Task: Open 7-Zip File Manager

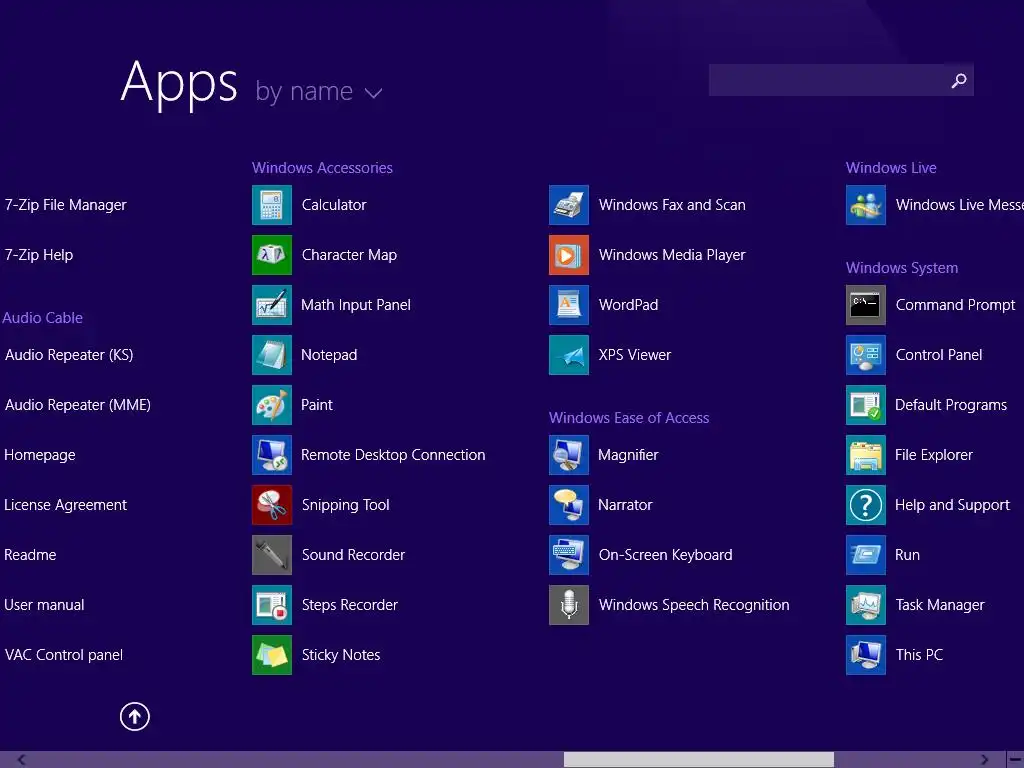Action: (65, 205)
